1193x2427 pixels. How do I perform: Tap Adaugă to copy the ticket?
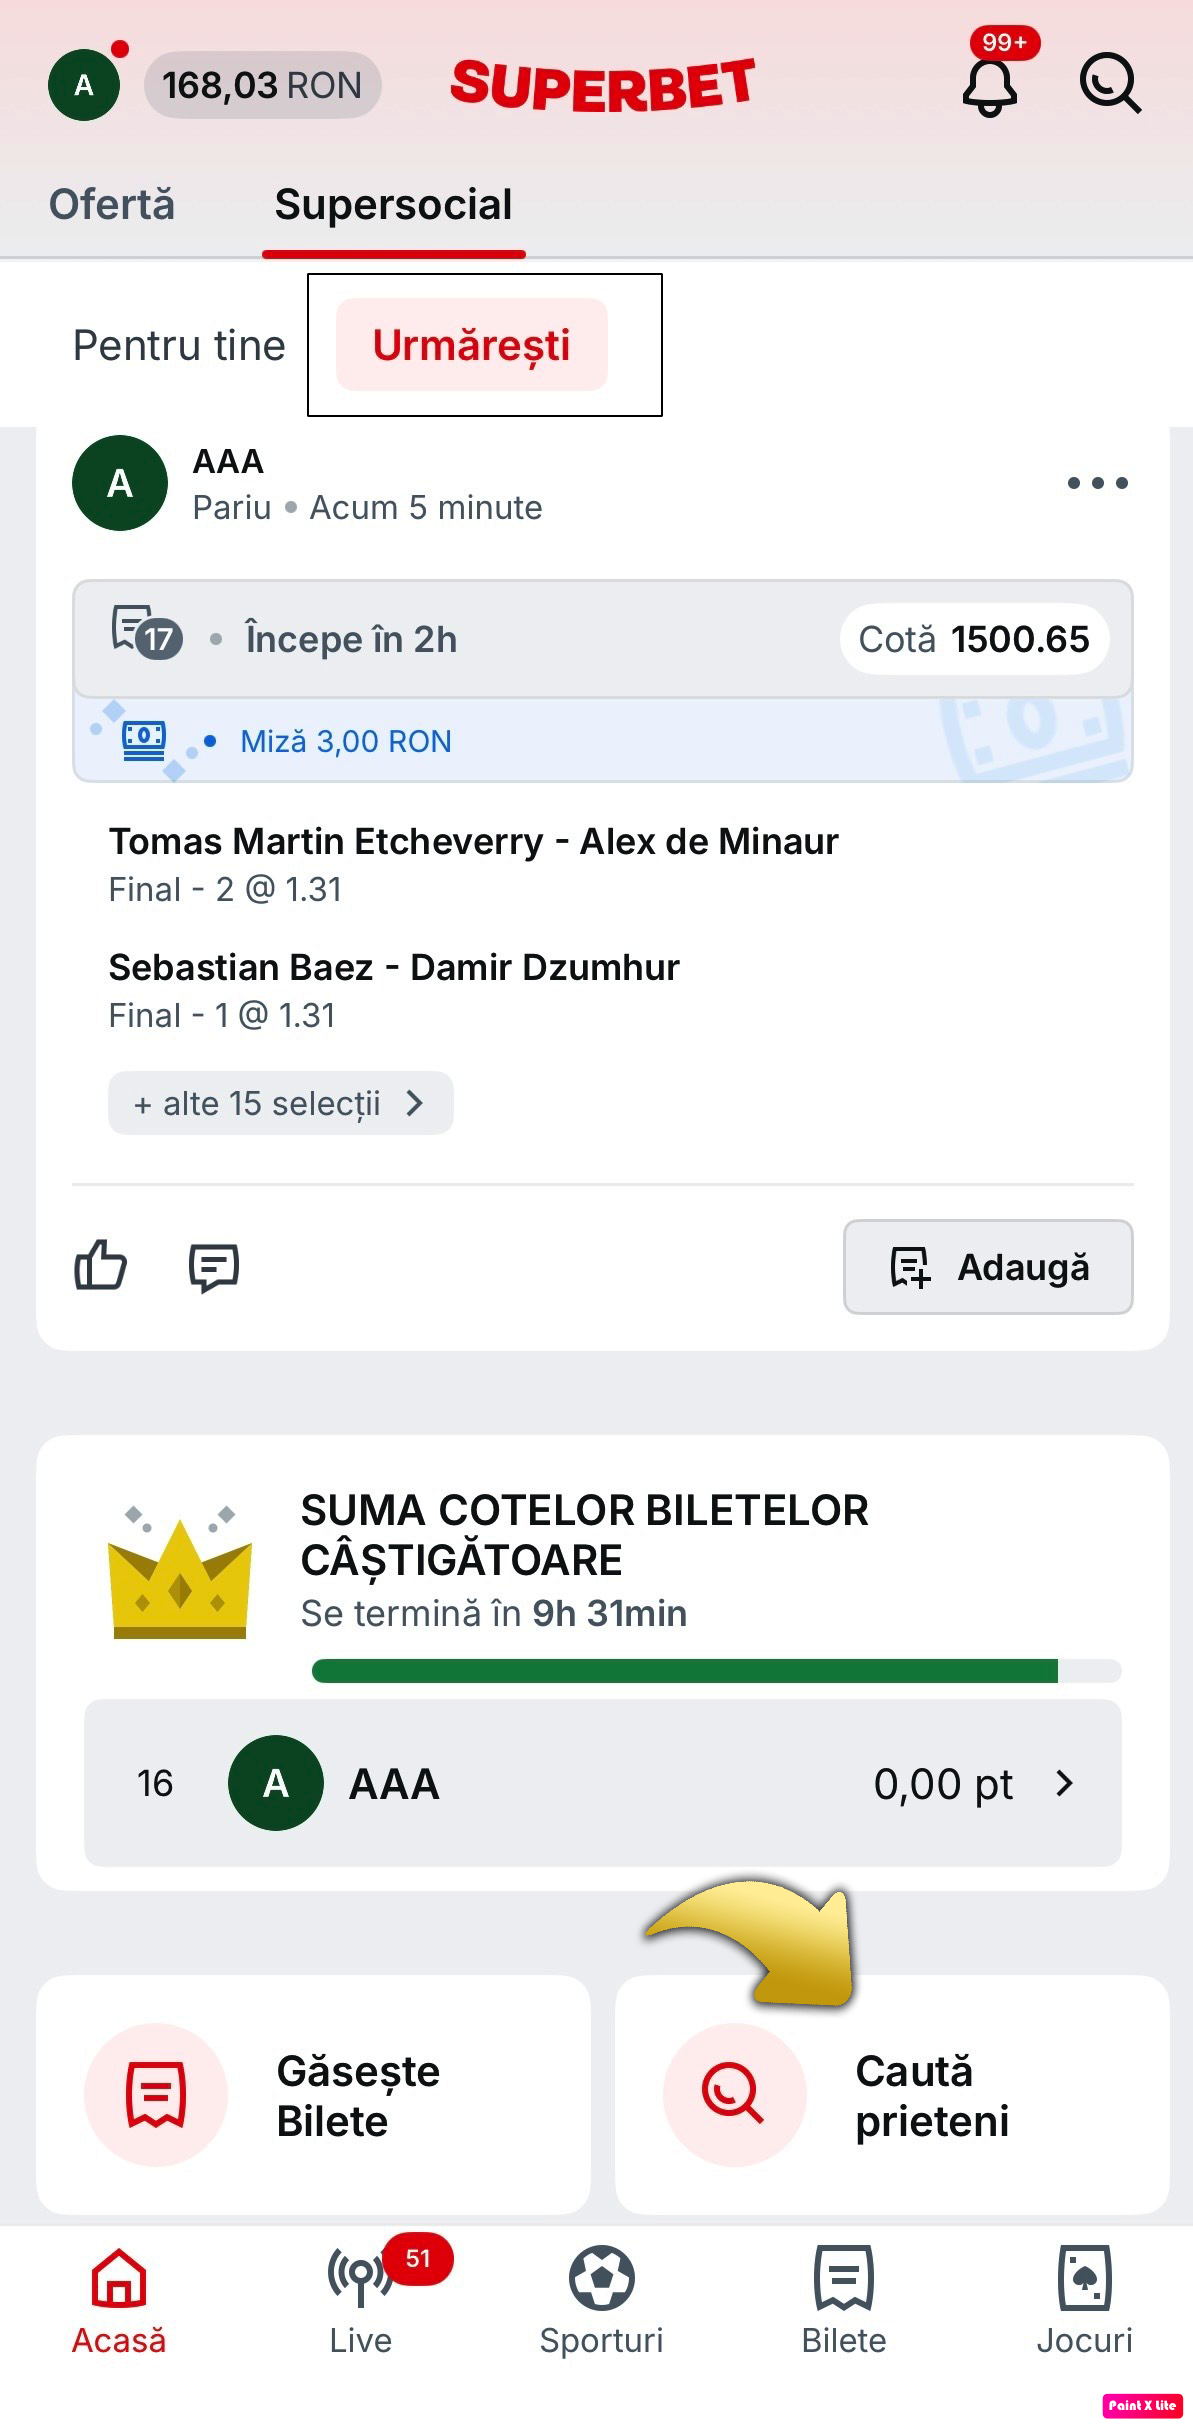click(x=988, y=1266)
